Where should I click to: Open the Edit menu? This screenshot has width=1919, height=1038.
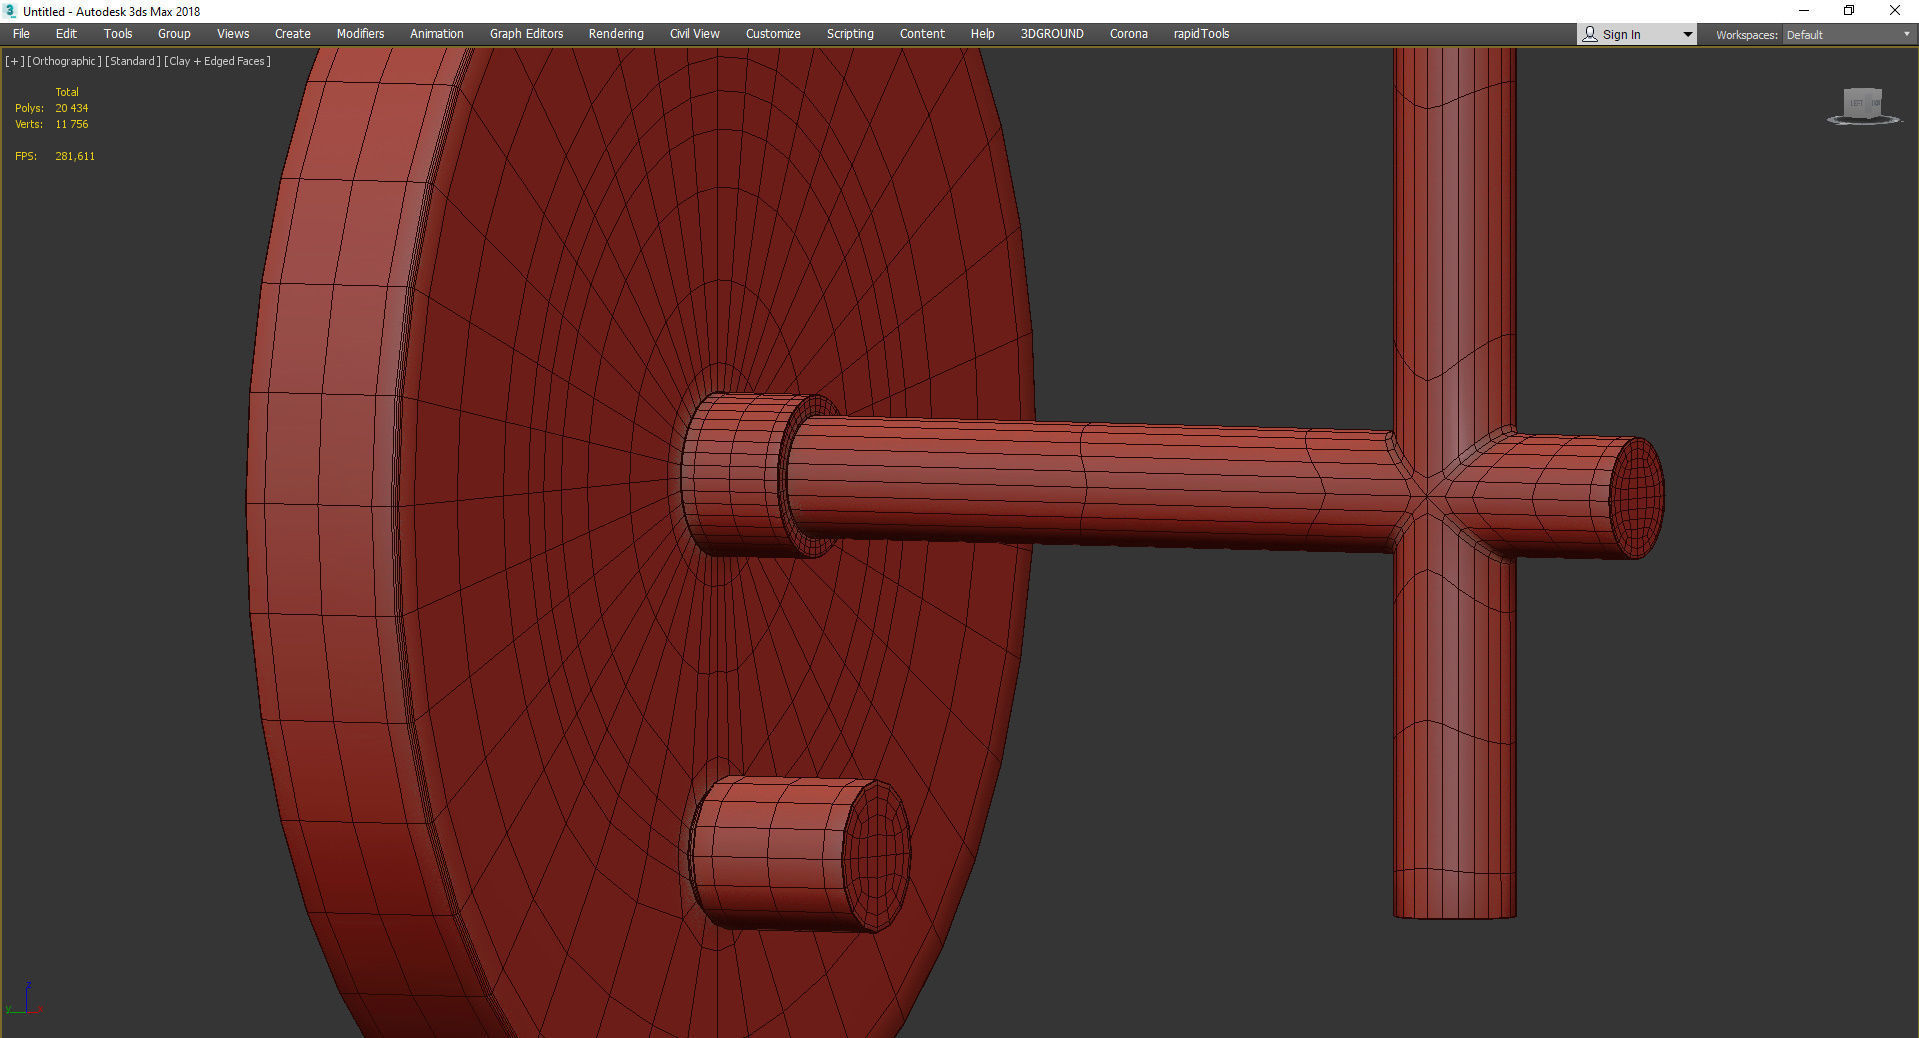(66, 34)
